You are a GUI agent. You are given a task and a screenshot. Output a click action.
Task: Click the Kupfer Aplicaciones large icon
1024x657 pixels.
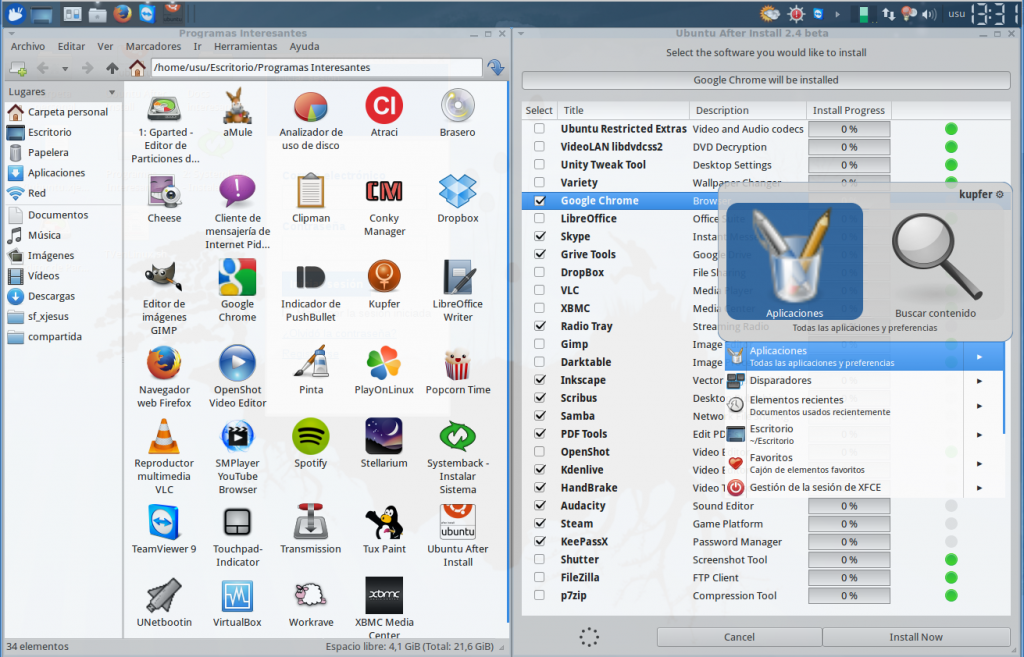coord(794,261)
